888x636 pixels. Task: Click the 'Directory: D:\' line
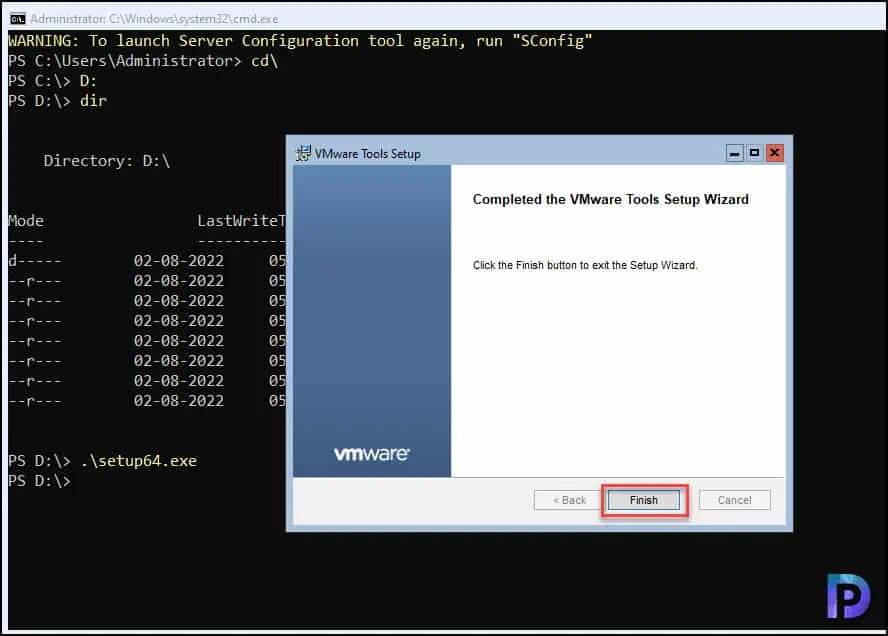pyautogui.click(x=106, y=161)
